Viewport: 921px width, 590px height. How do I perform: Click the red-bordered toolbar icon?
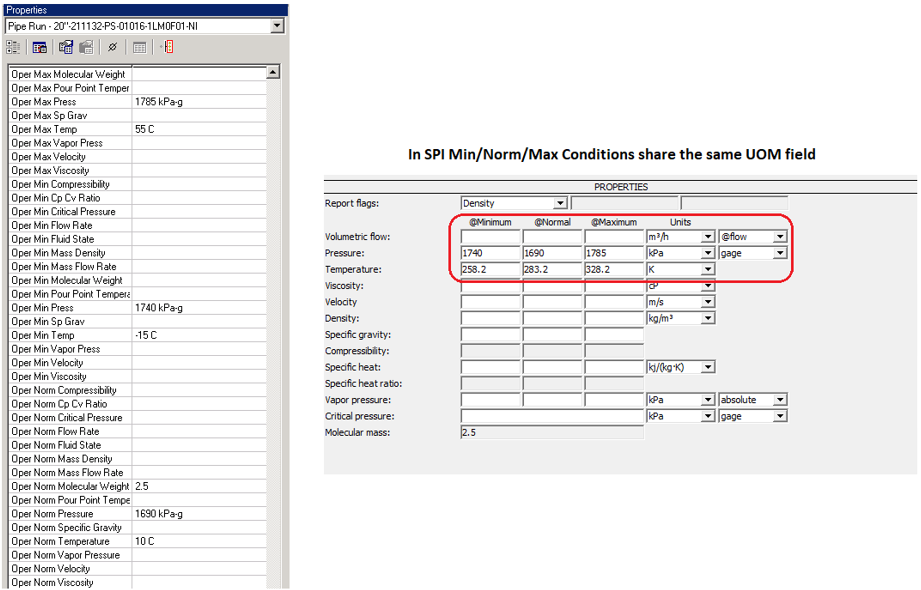tap(166, 47)
